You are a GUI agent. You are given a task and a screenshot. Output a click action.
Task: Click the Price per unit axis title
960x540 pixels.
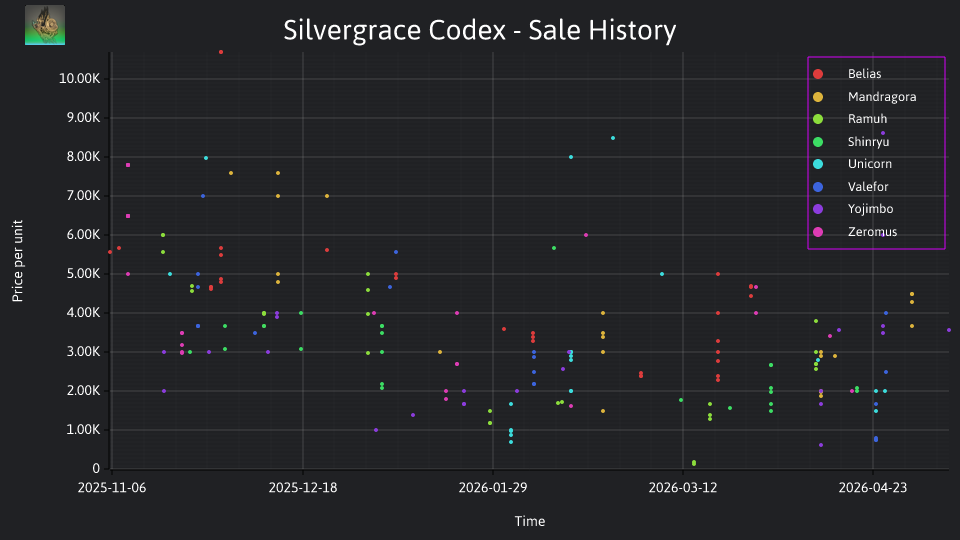(x=18, y=261)
